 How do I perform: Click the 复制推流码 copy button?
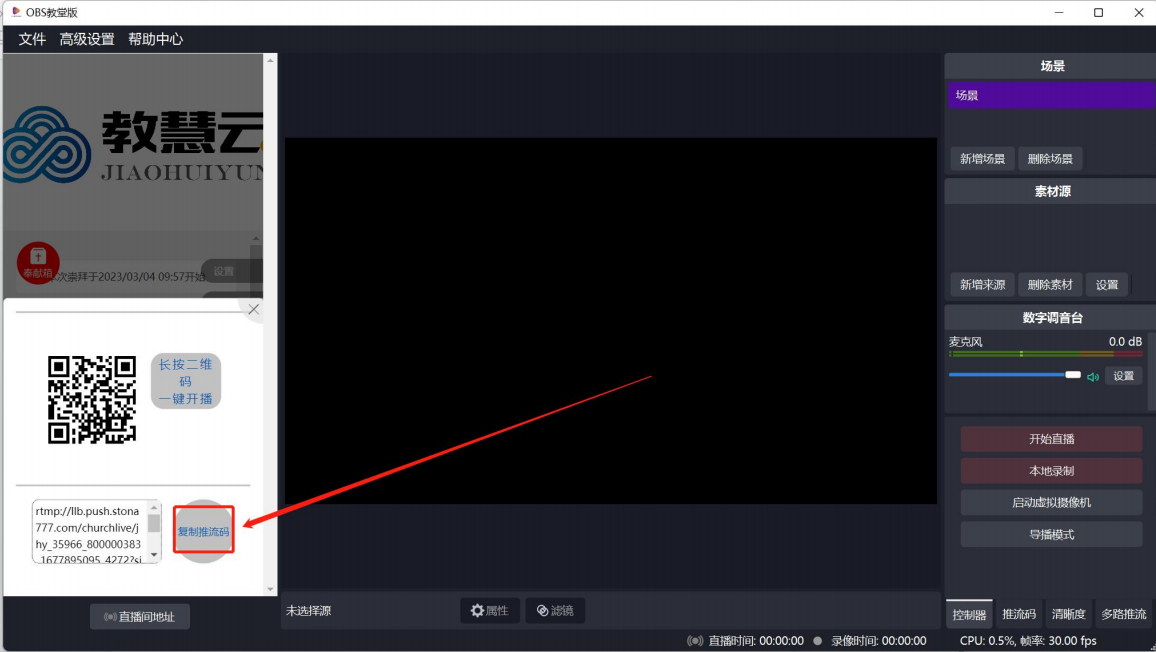[203, 530]
